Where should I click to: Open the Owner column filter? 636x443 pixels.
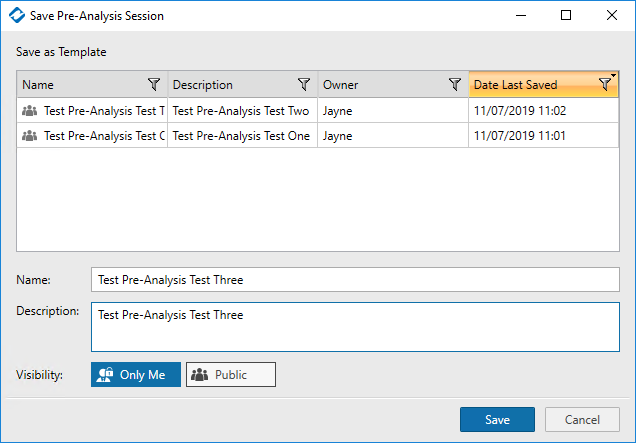[455, 84]
